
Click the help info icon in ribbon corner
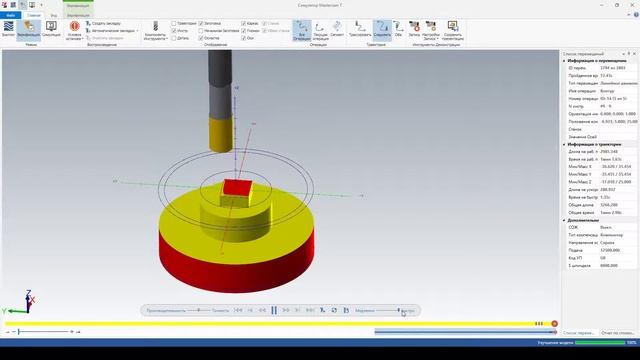tap(636, 15)
